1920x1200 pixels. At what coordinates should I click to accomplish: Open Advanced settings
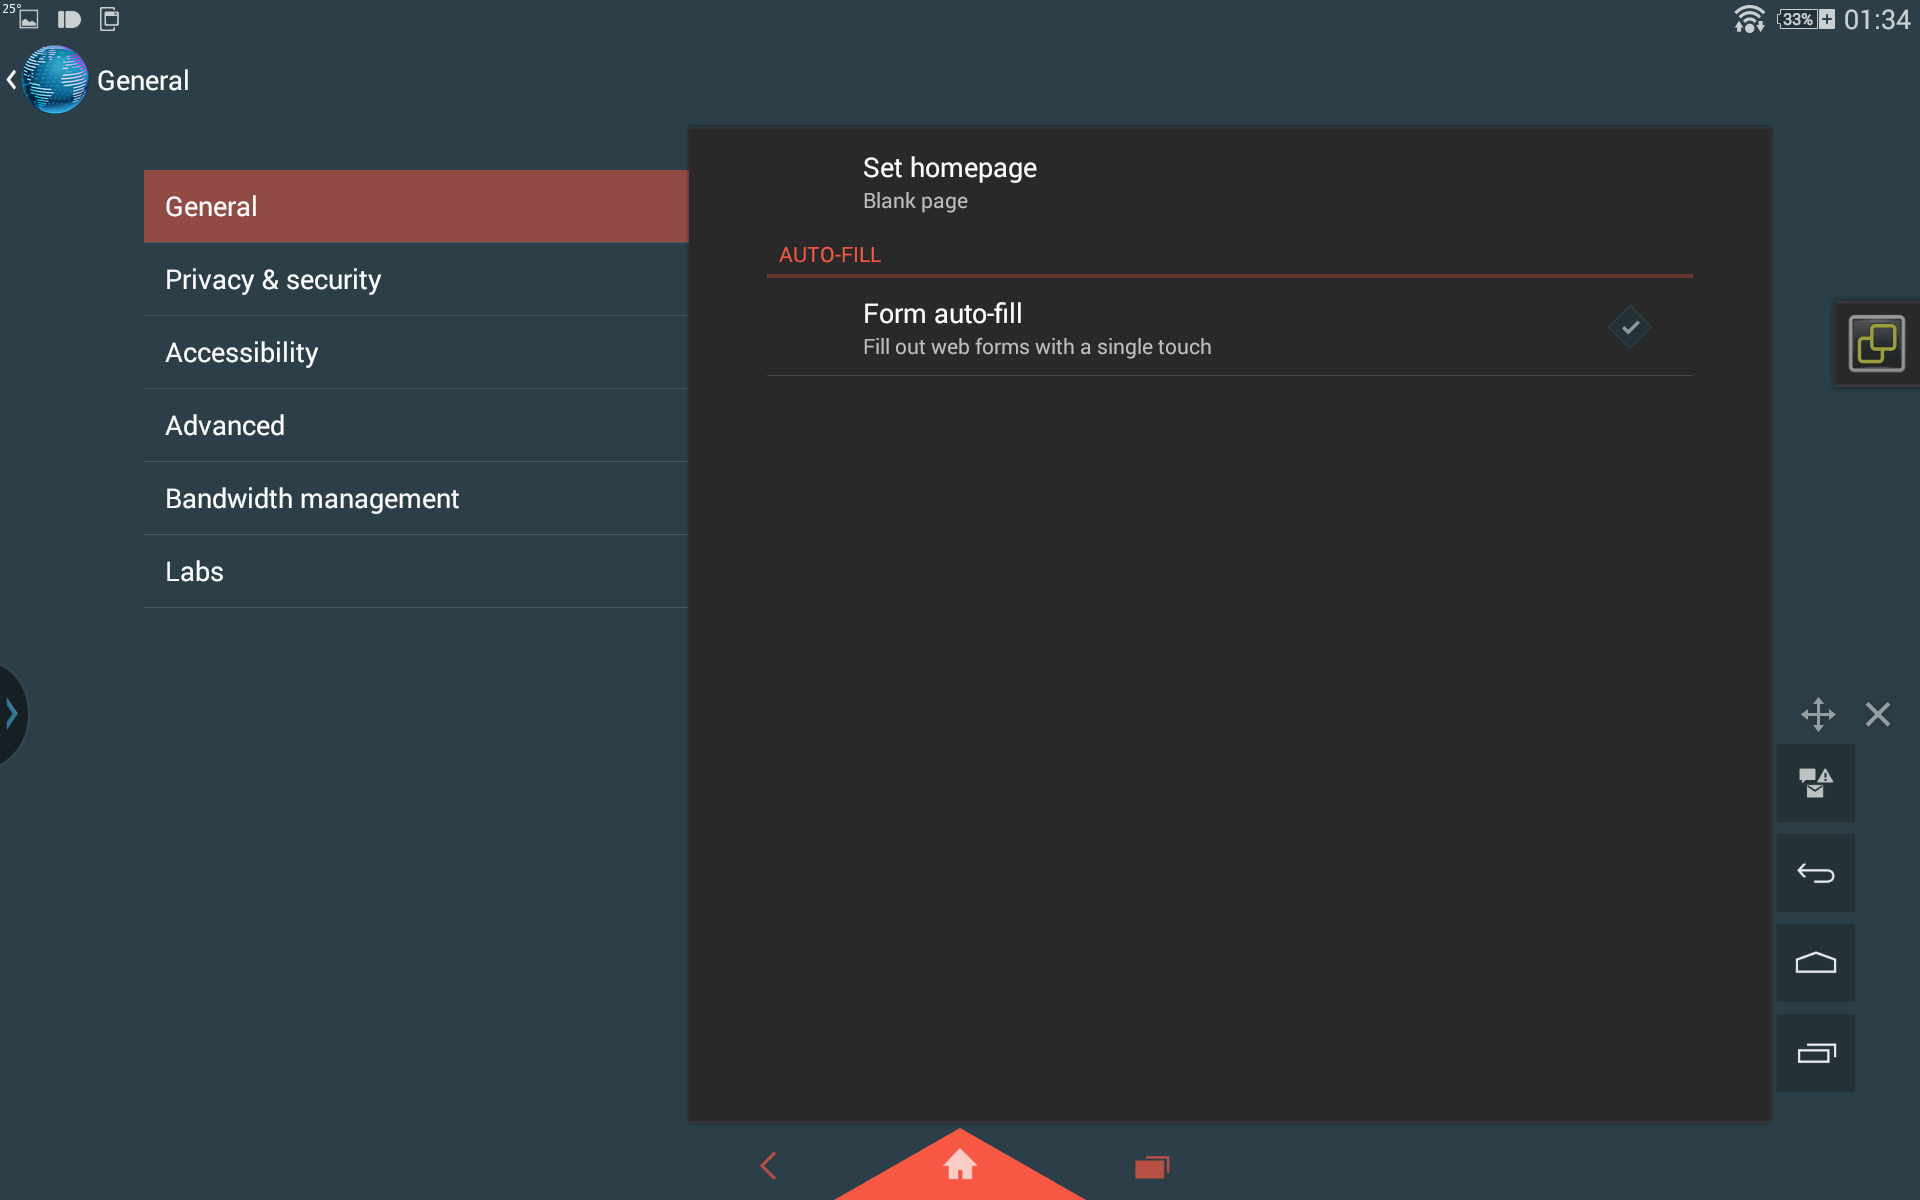pyautogui.click(x=416, y=425)
